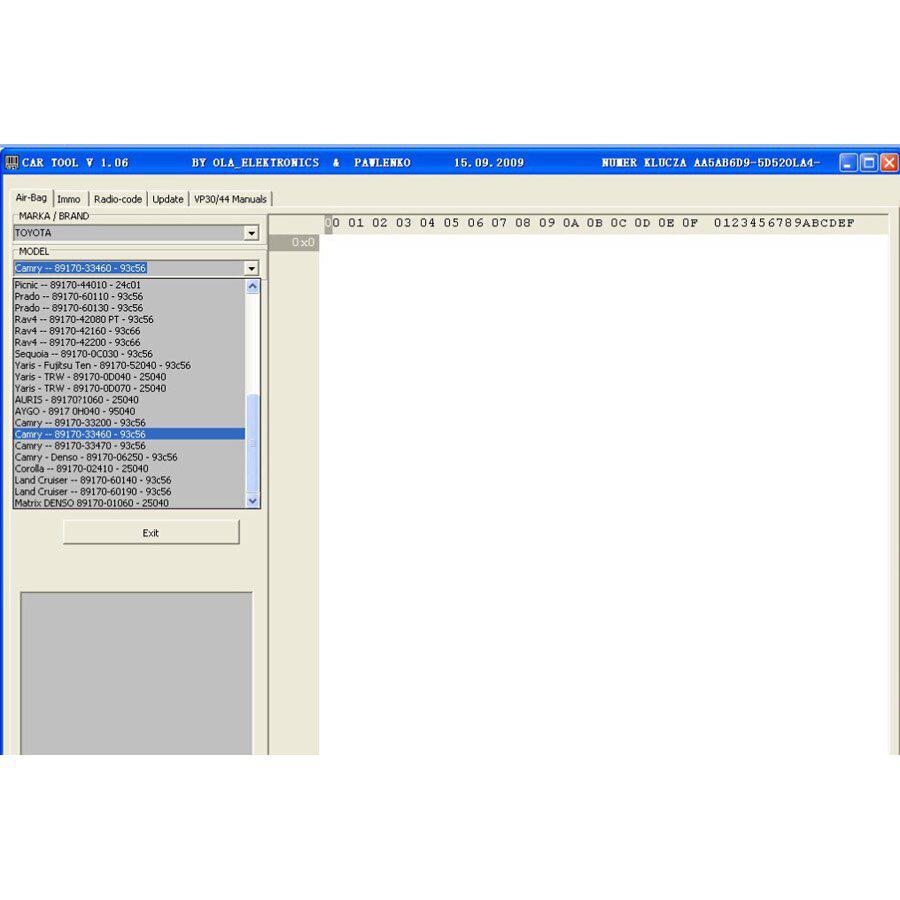
Task: Select Rav4 -- 89170-42200 - 93c66
Action: pyautogui.click(x=129, y=342)
